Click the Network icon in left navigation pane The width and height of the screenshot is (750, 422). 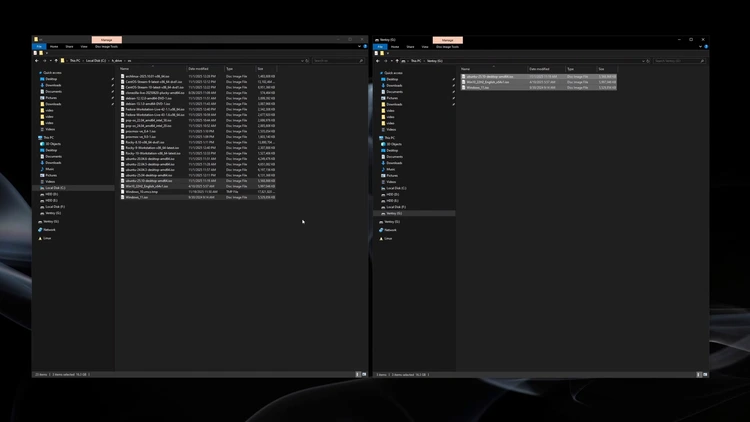40,230
